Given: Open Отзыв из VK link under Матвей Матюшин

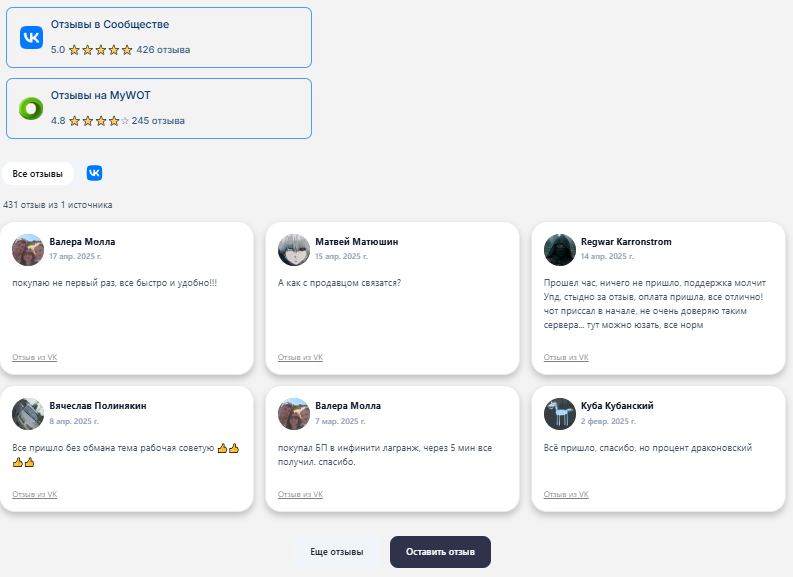Looking at the screenshot, I should (x=300, y=358).
